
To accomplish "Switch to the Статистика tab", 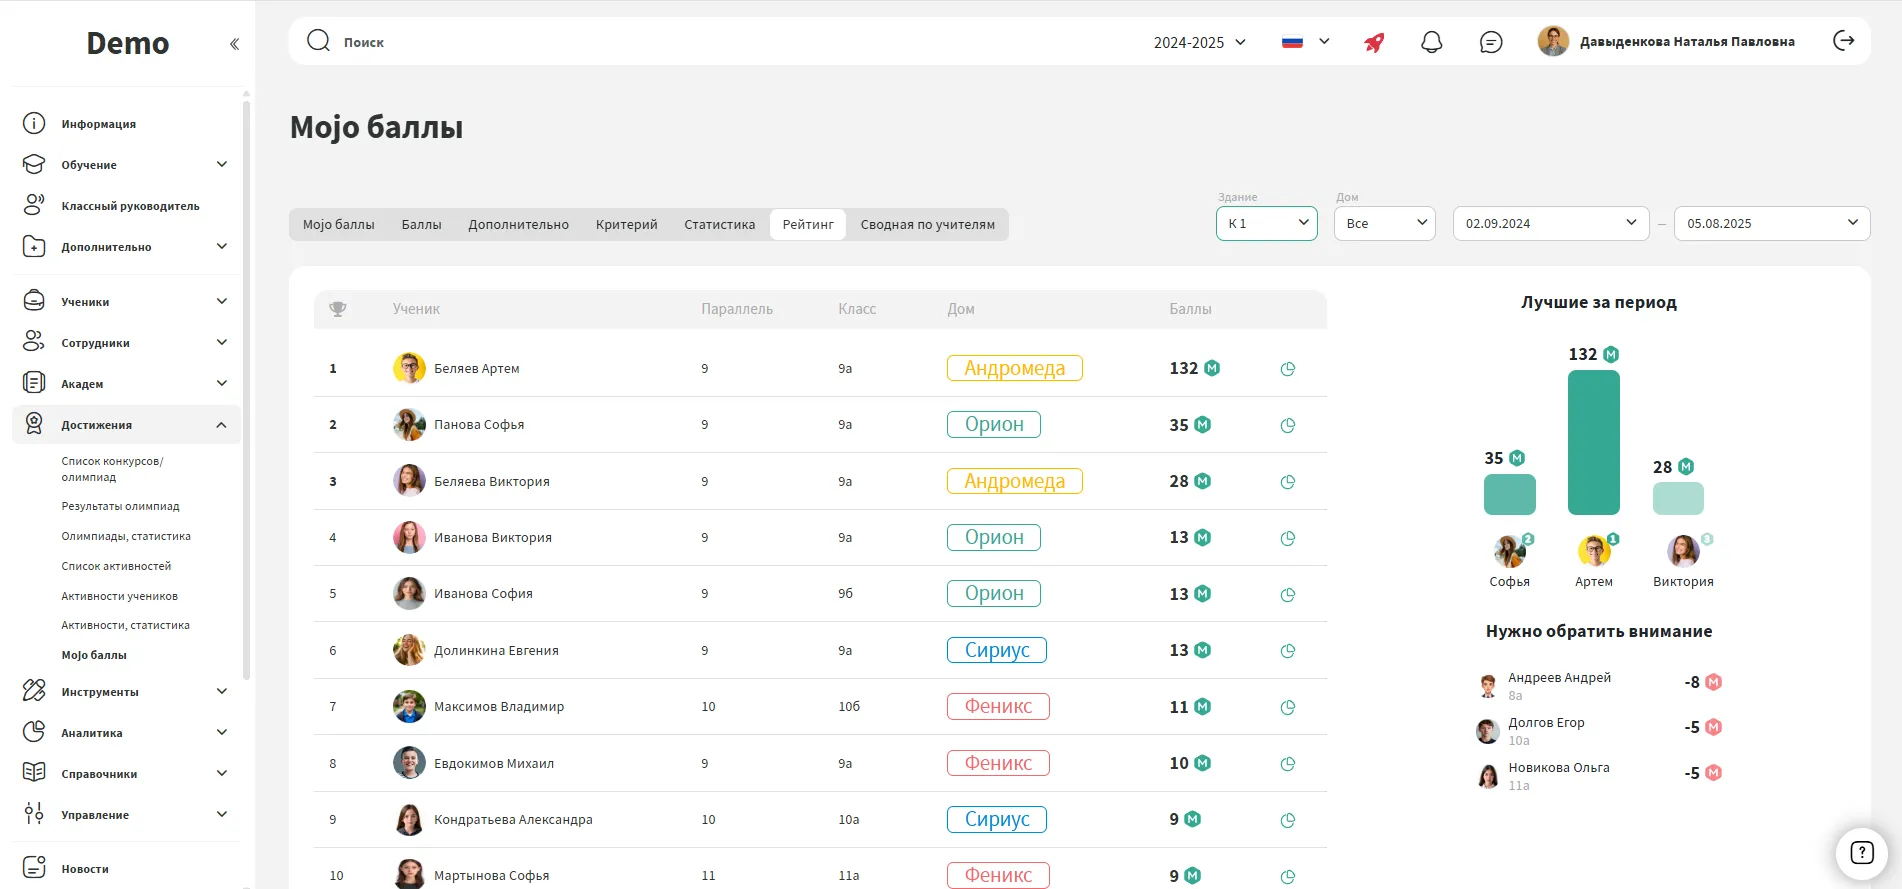I will click(719, 225).
